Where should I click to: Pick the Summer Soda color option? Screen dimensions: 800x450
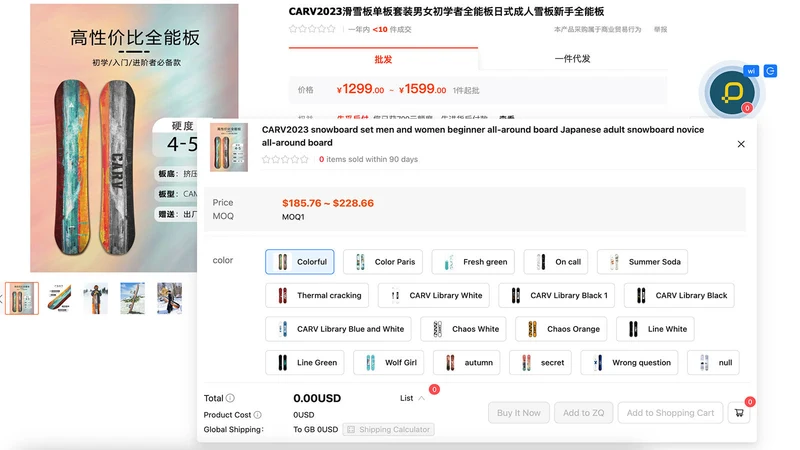(x=642, y=262)
